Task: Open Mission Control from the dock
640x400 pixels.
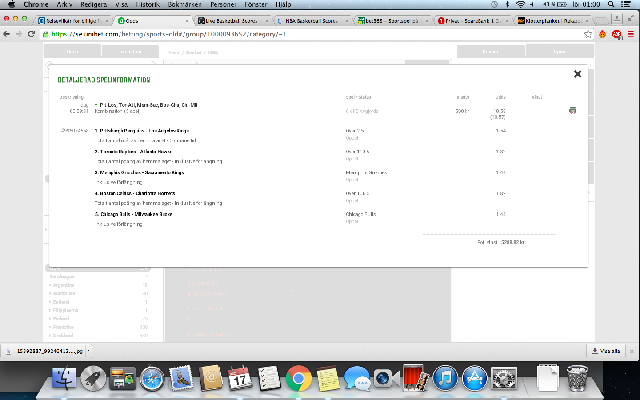Action: [122, 378]
